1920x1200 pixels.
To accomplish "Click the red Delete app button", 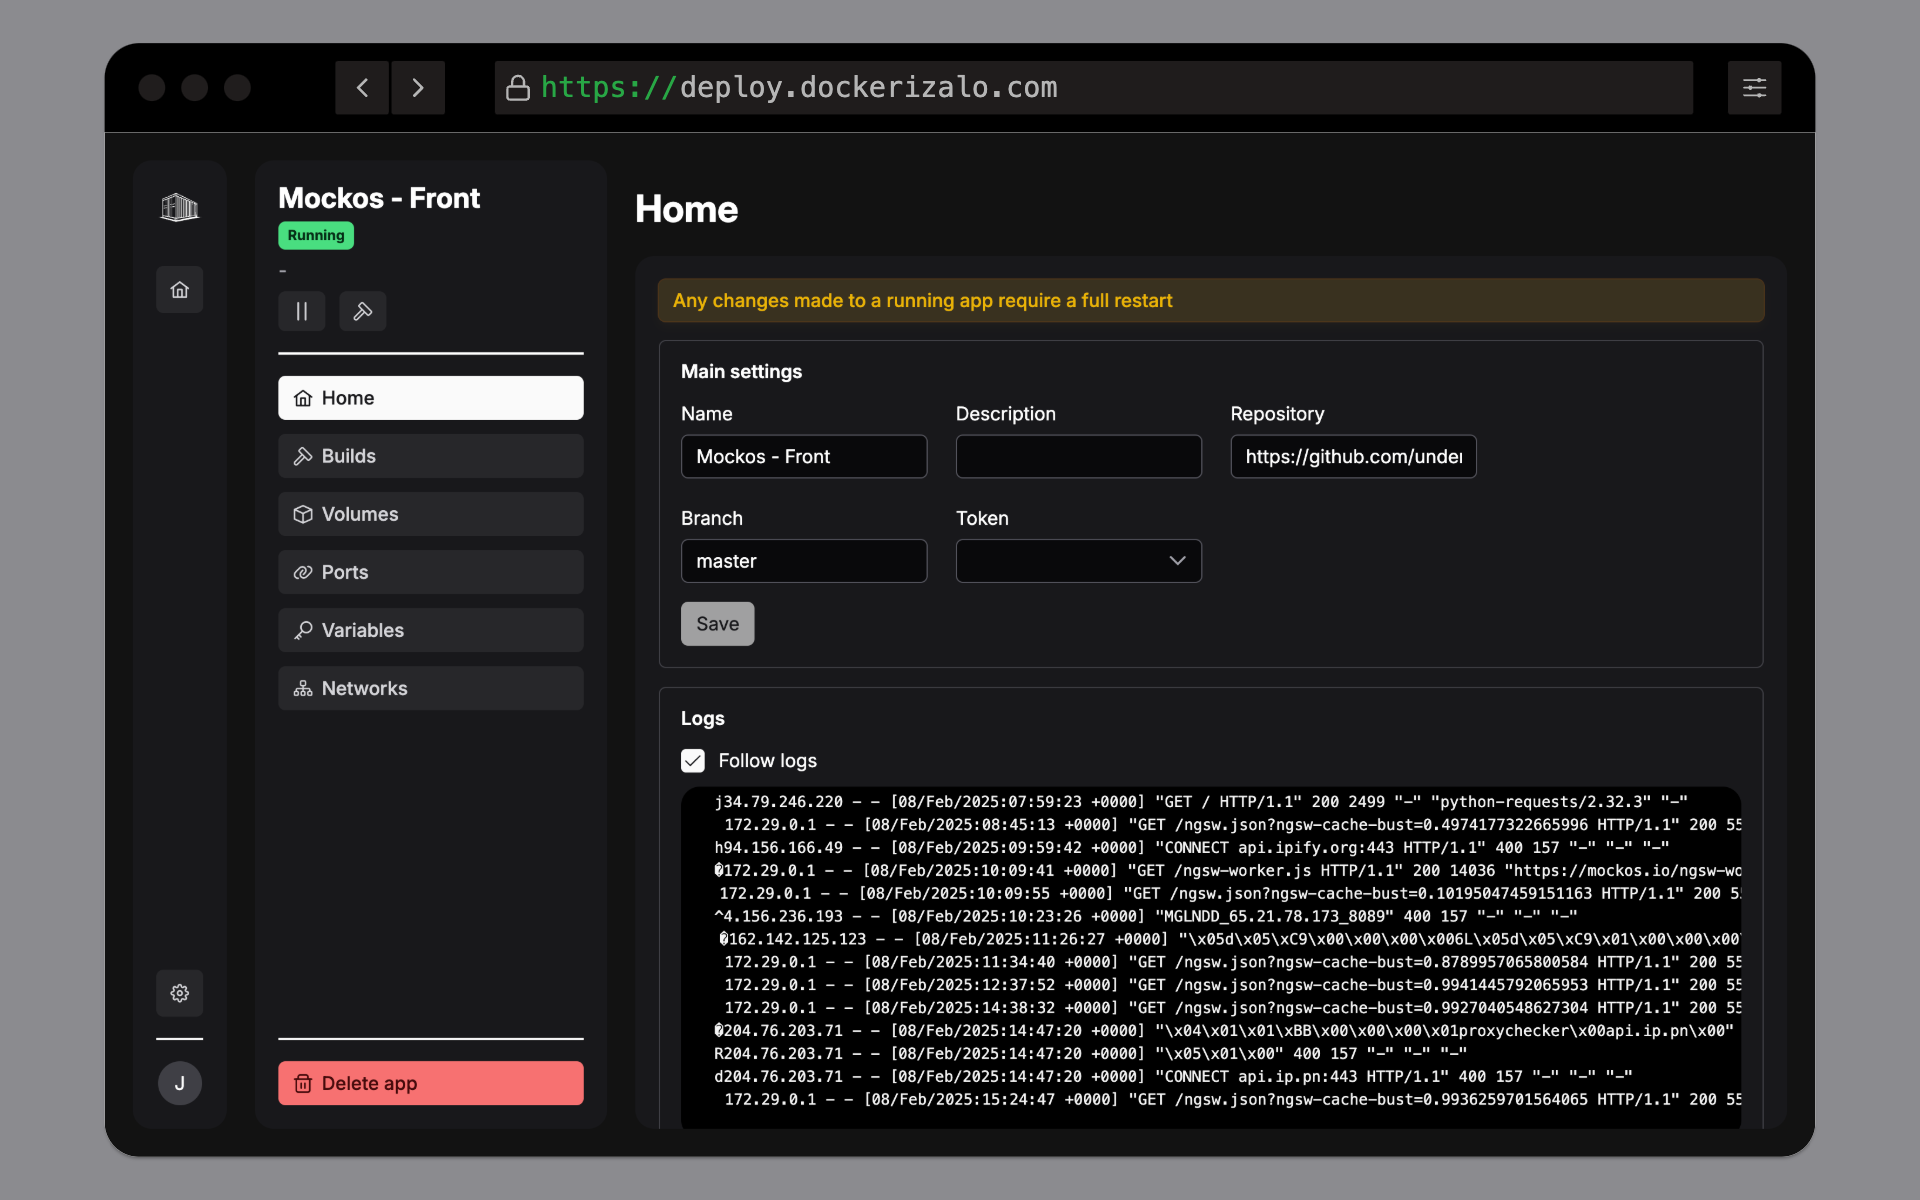I will pyautogui.click(x=431, y=1083).
